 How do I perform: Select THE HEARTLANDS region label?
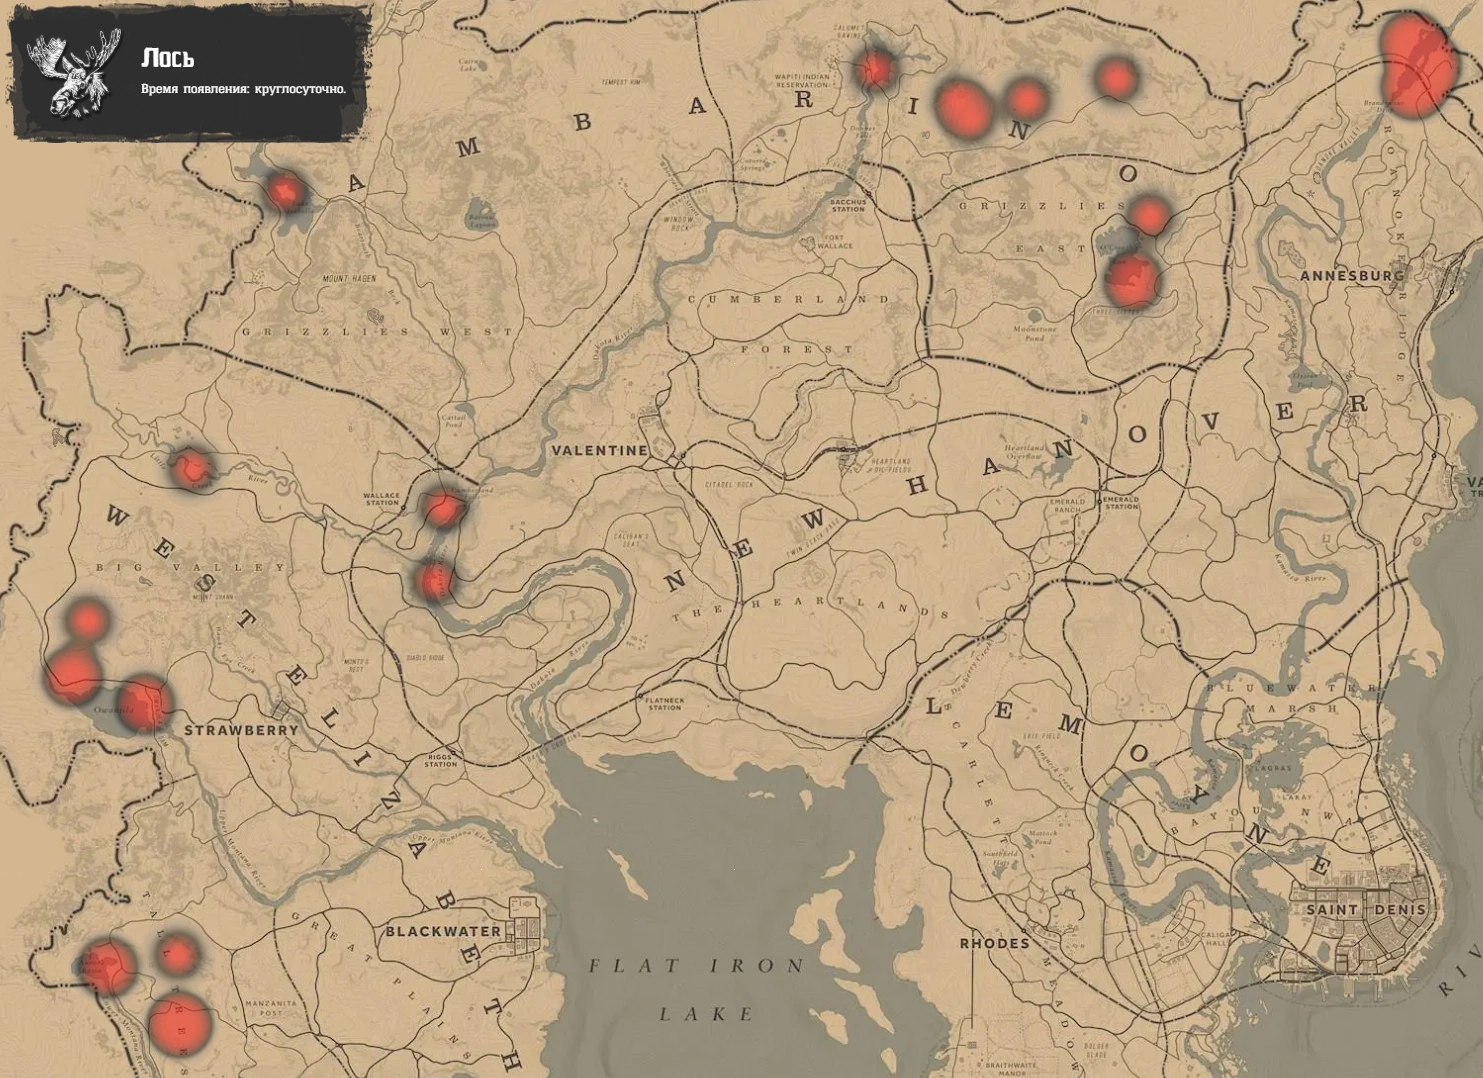pos(811,609)
